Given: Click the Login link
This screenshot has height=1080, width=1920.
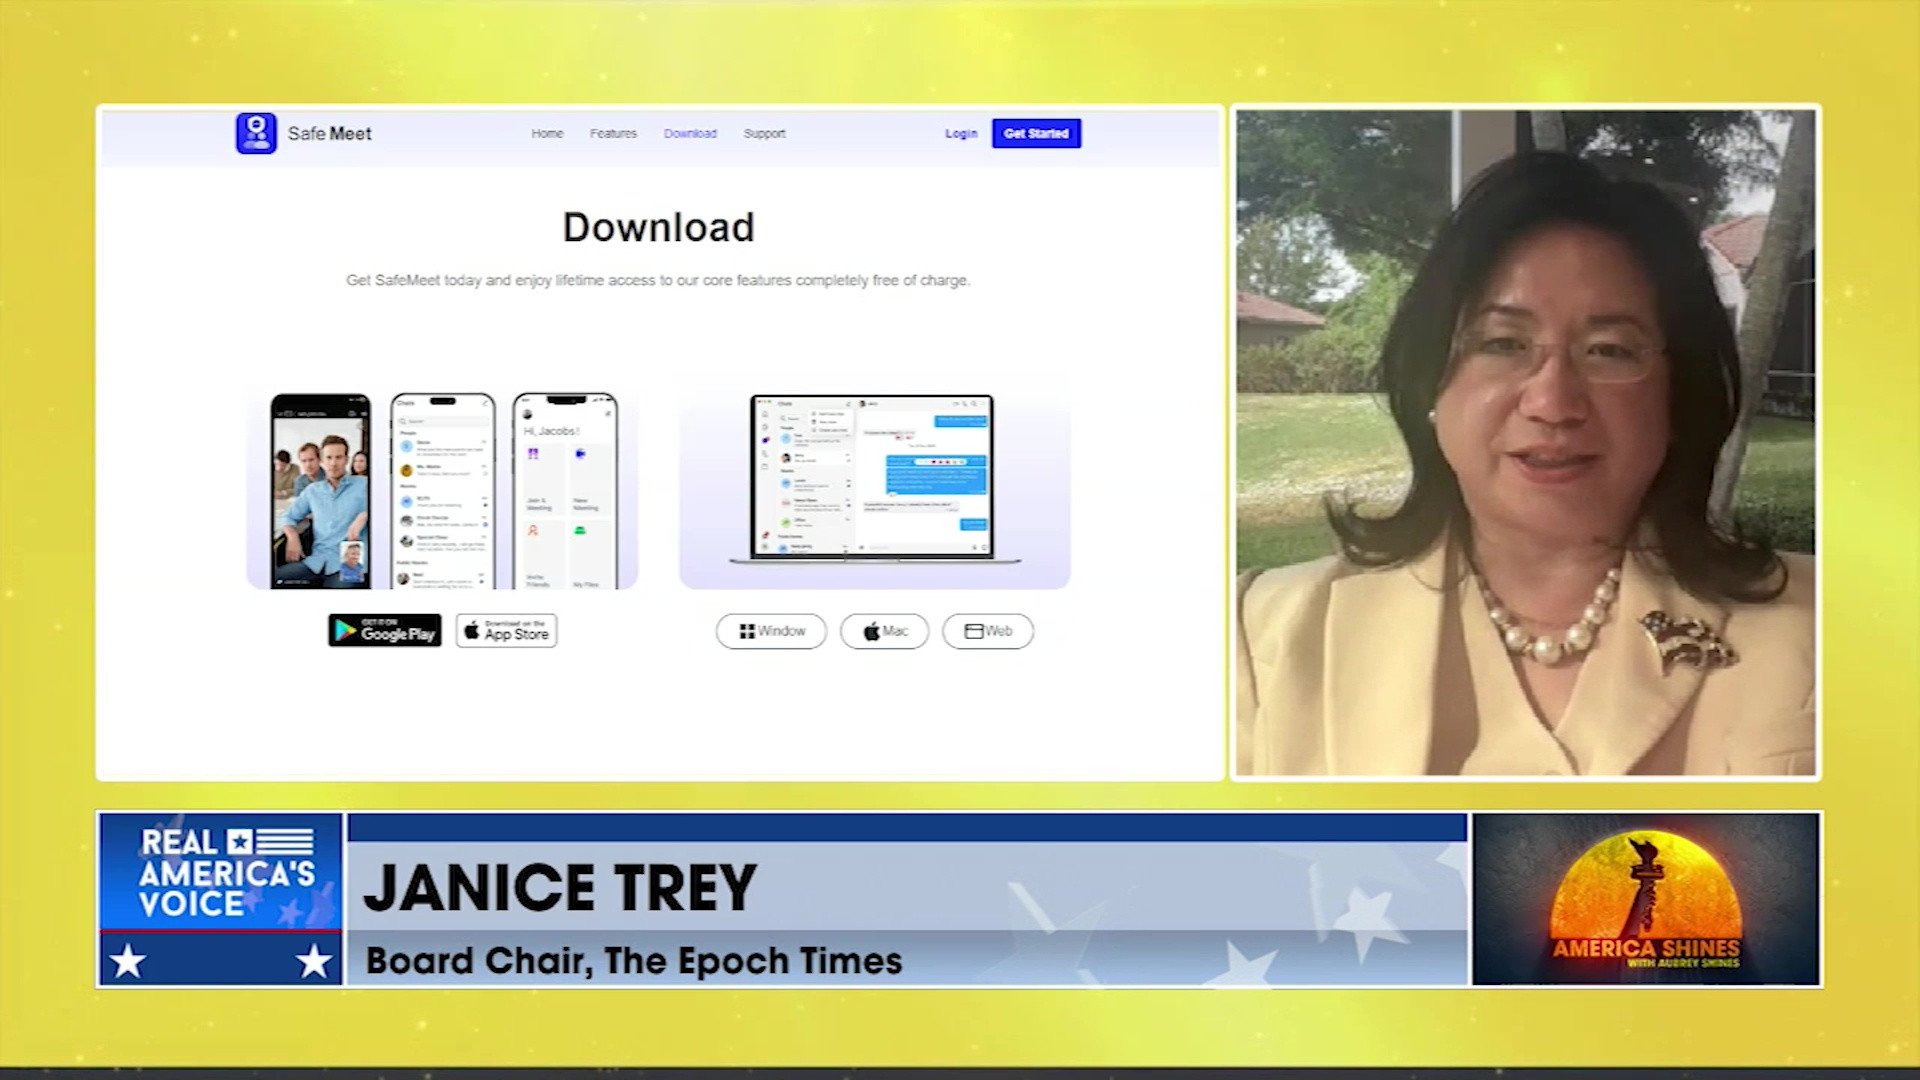Looking at the screenshot, I should coord(961,133).
